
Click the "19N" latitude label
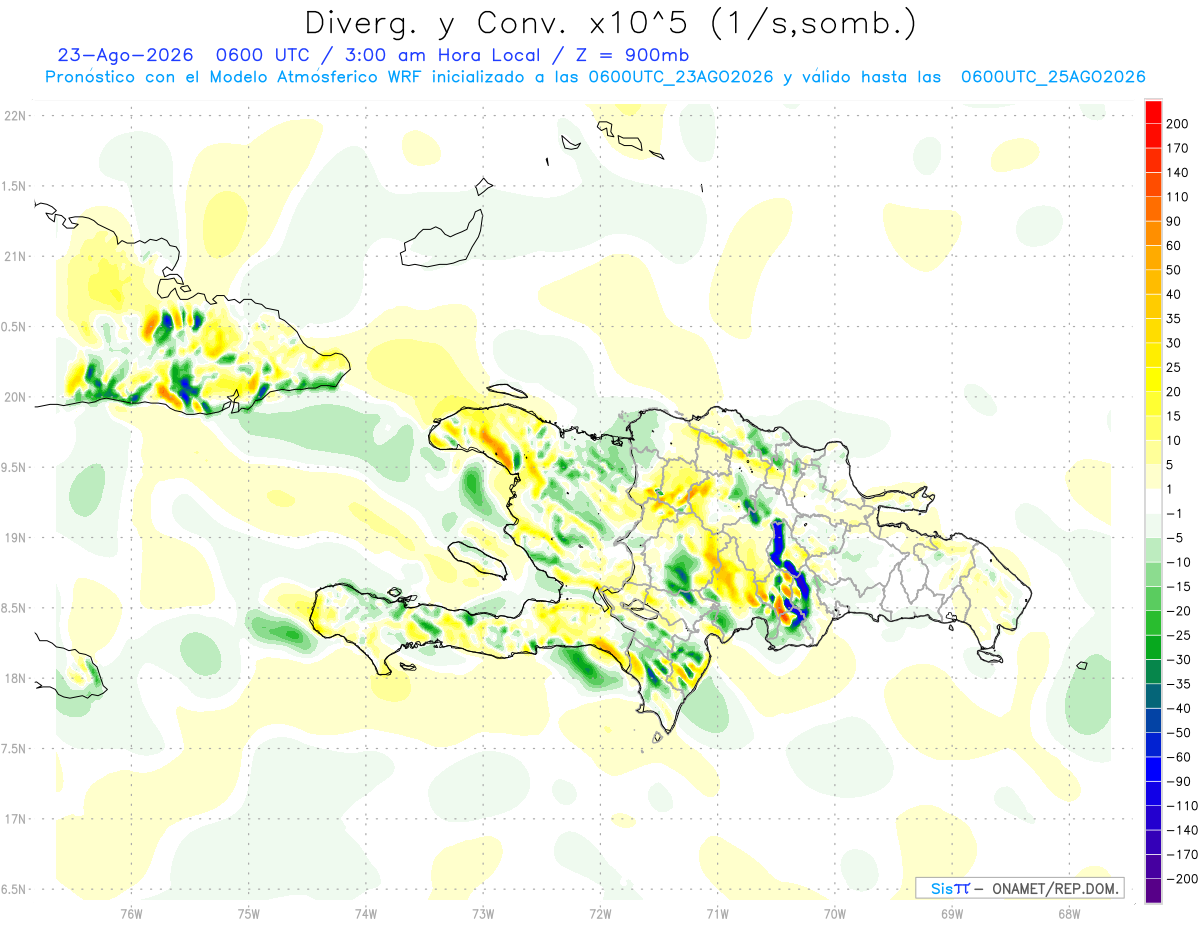14,537
